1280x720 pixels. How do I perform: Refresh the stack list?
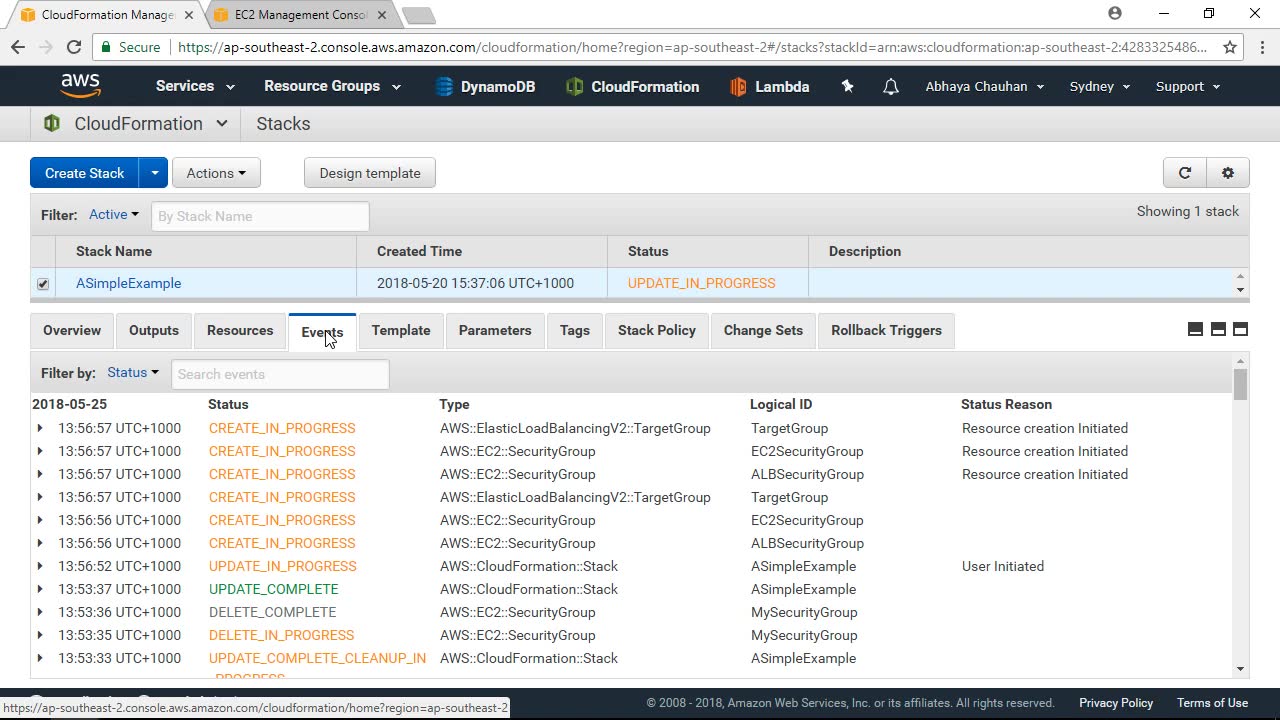(x=1185, y=173)
